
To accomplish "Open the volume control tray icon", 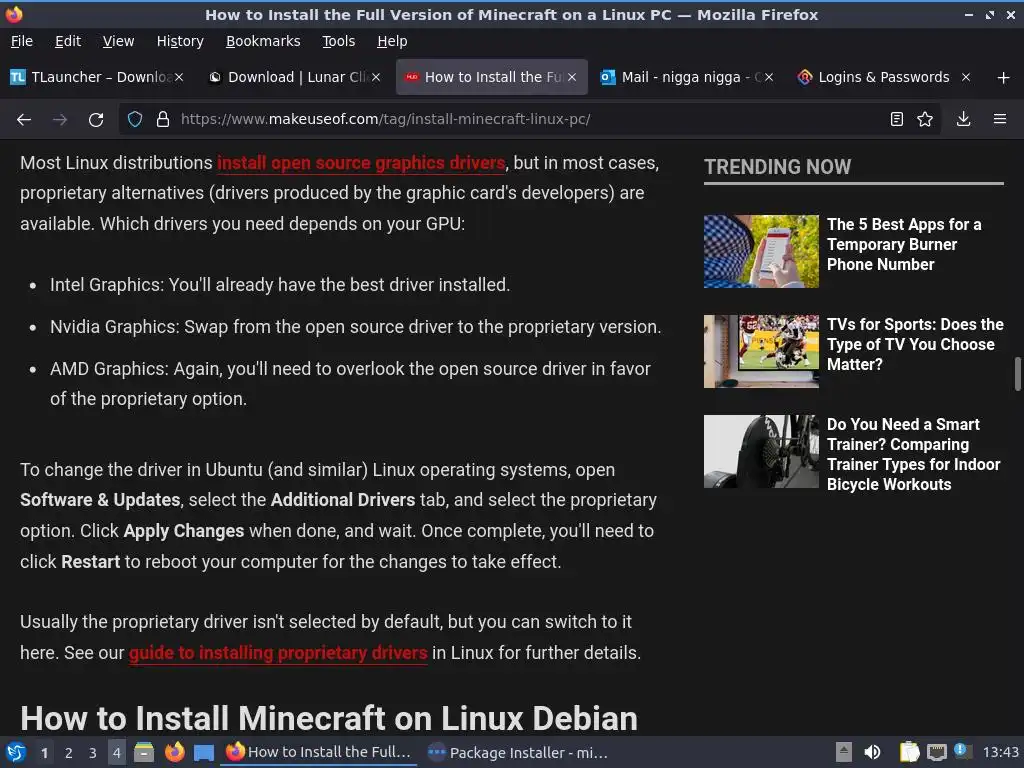I will coord(872,752).
